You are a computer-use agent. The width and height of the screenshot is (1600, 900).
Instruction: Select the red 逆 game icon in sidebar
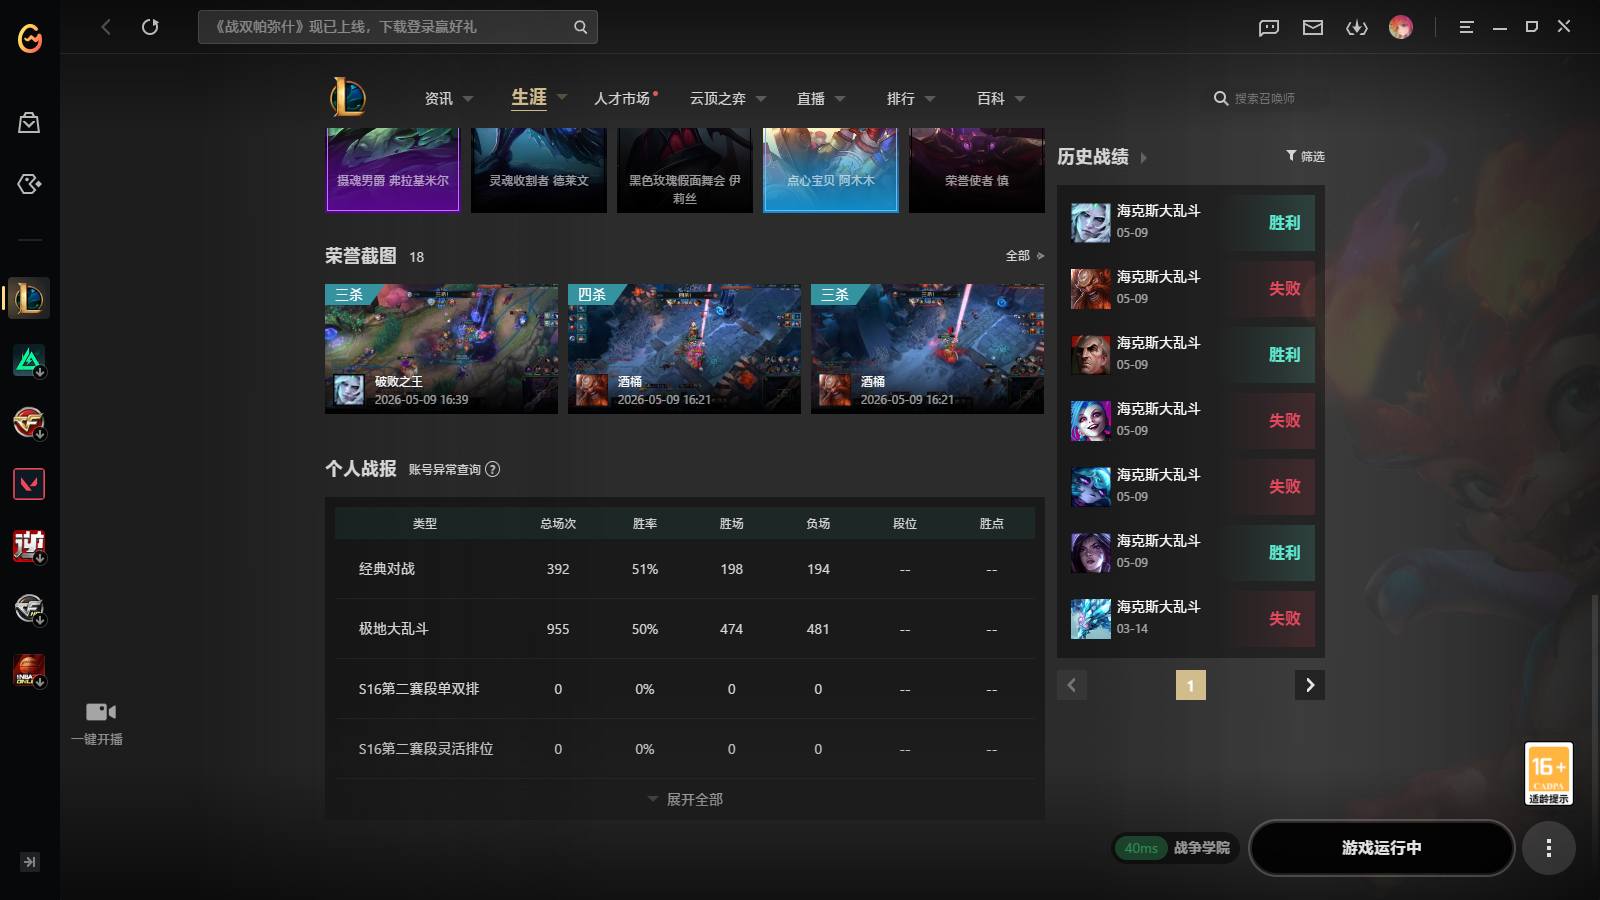pyautogui.click(x=29, y=546)
